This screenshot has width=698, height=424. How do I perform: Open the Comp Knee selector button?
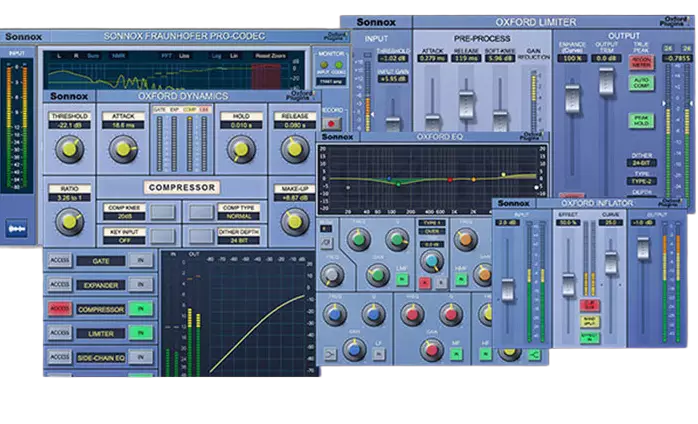163,212
